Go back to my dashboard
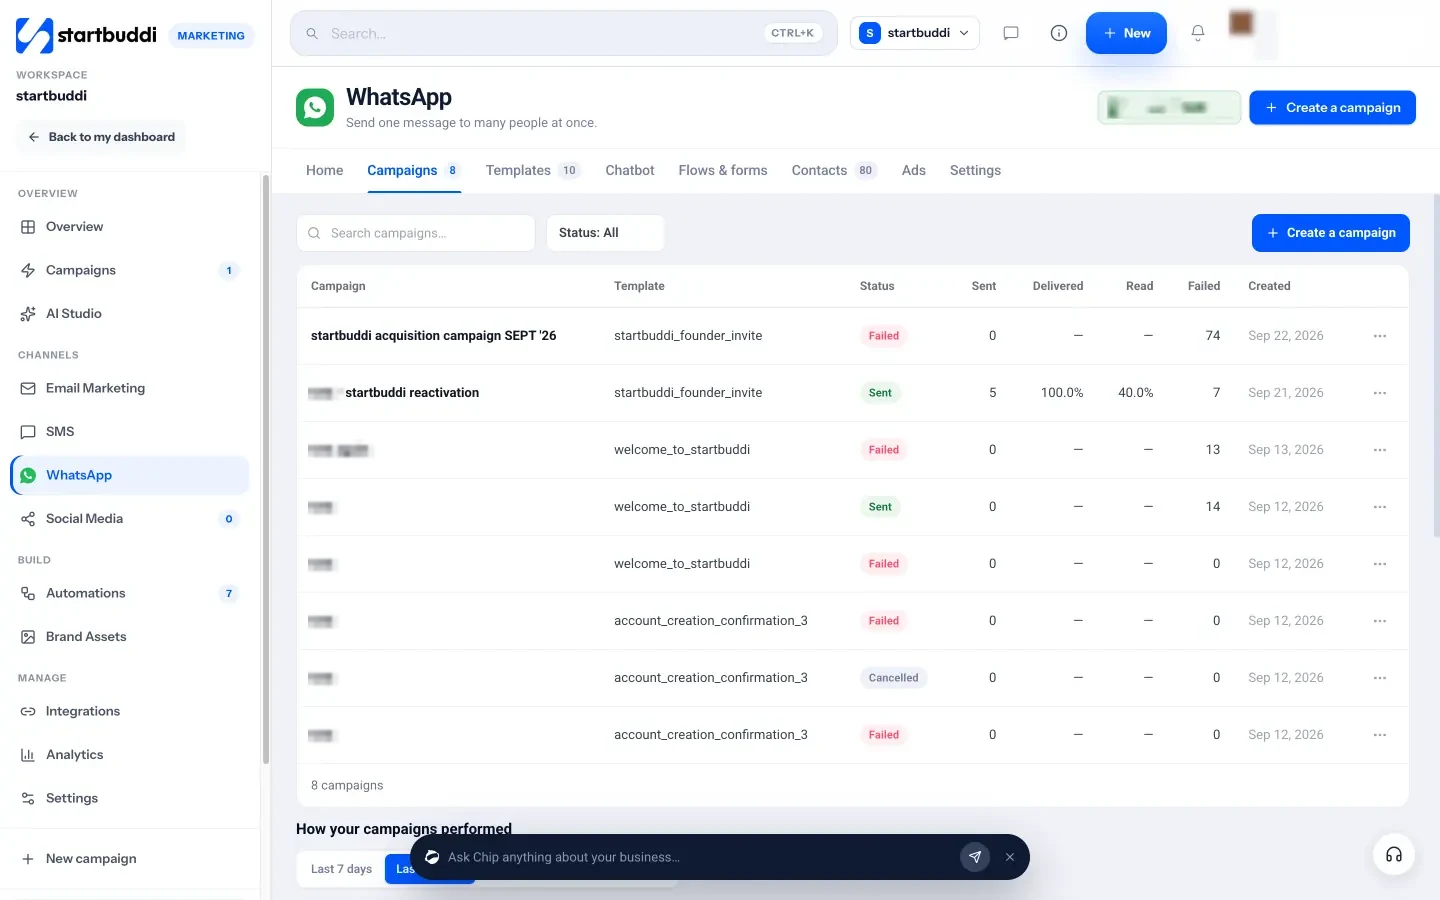 pos(101,137)
